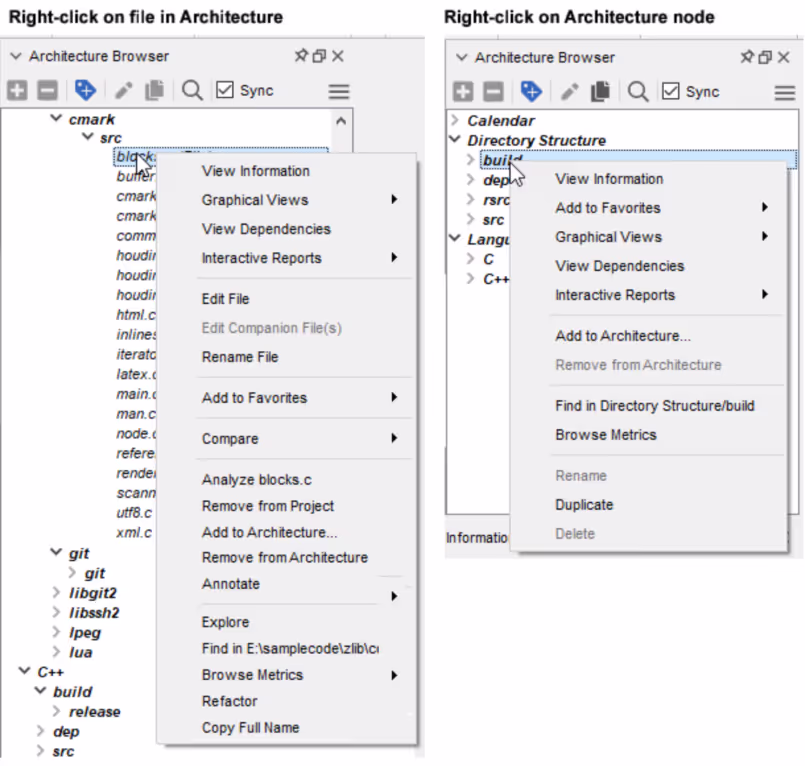Viewport: 805px width, 766px height.
Task: Choose Find in Directory Structure/build
Action: tap(649, 406)
